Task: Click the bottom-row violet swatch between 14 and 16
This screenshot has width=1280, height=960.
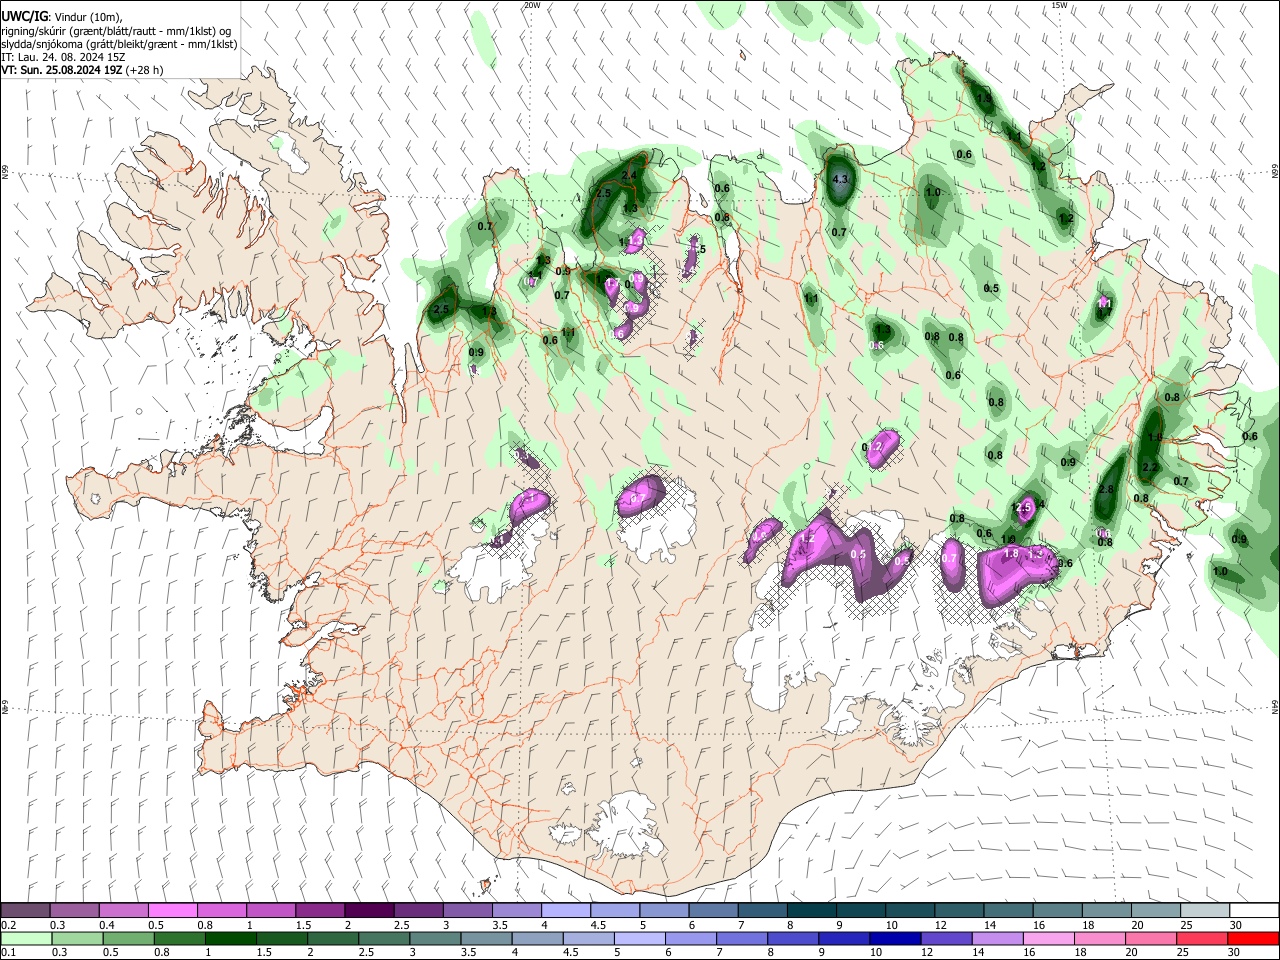Action: pyautogui.click(x=998, y=939)
